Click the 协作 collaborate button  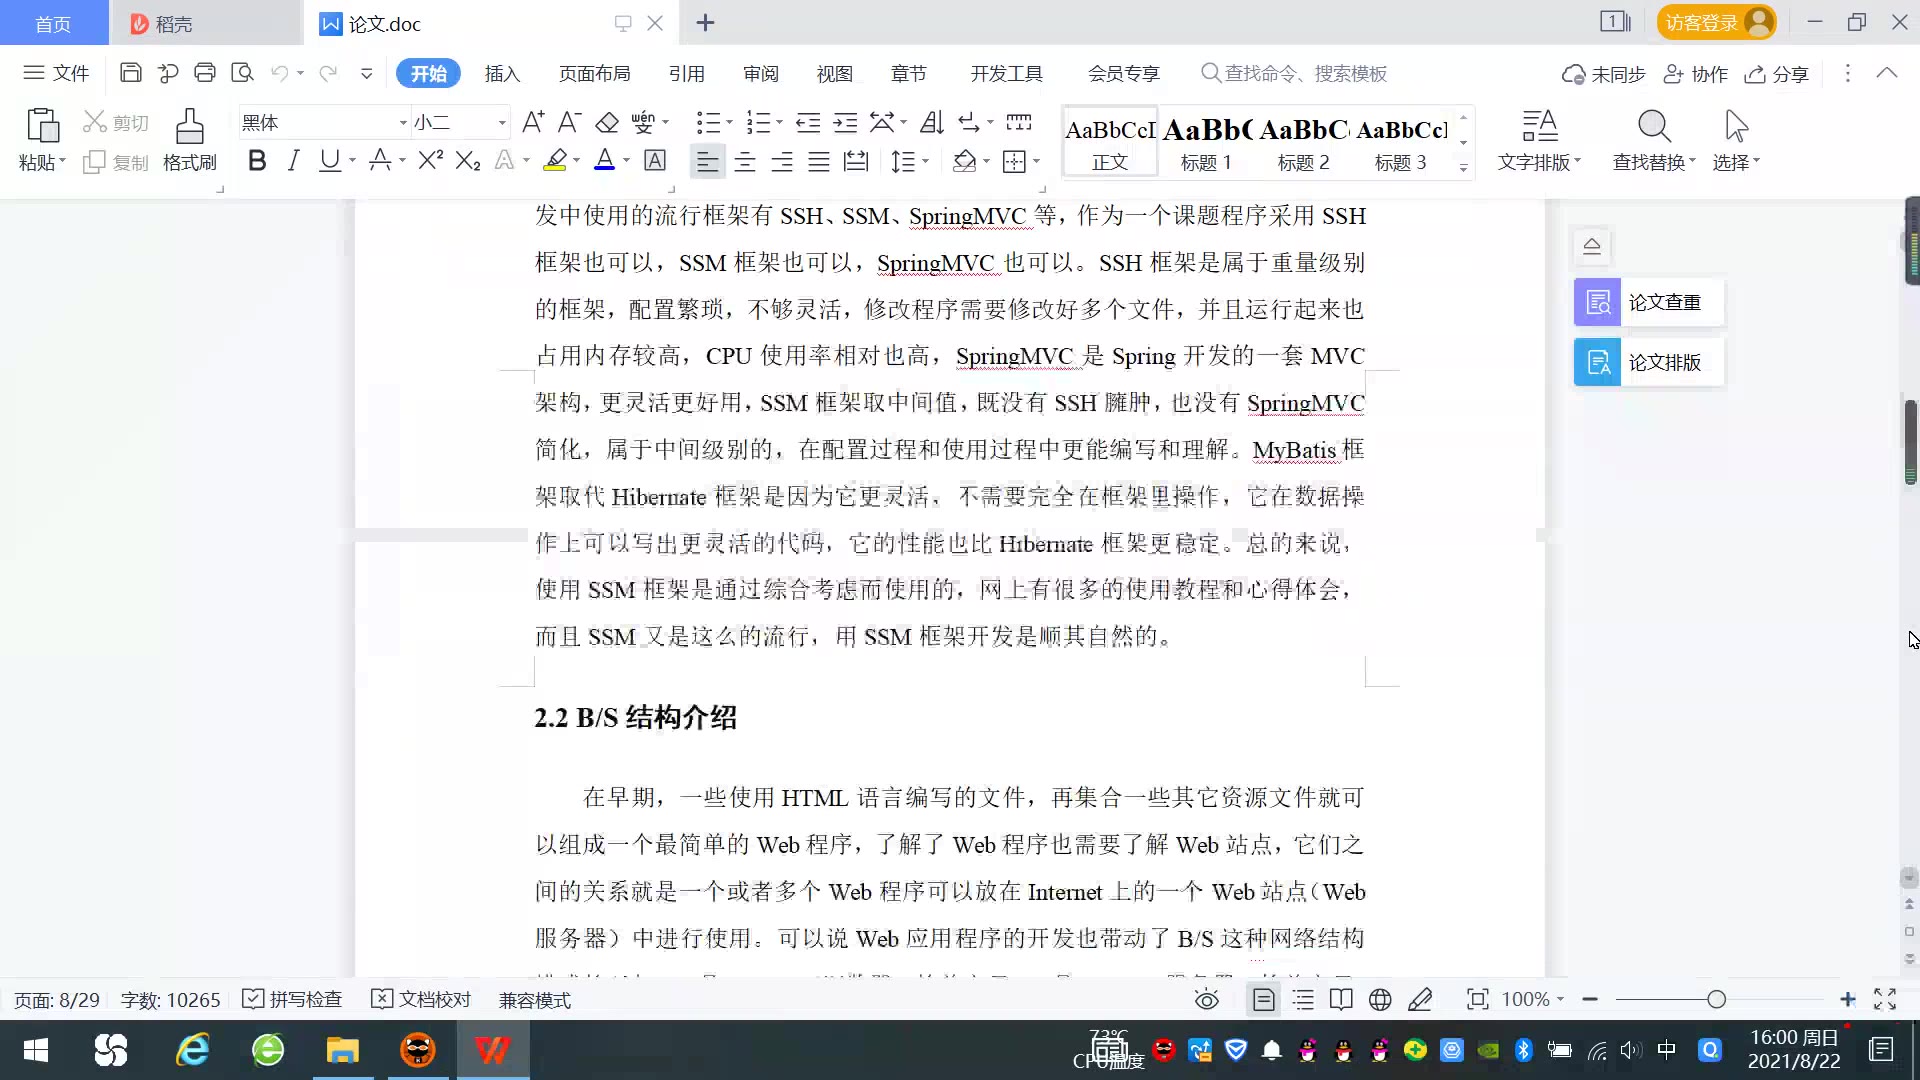(1696, 74)
